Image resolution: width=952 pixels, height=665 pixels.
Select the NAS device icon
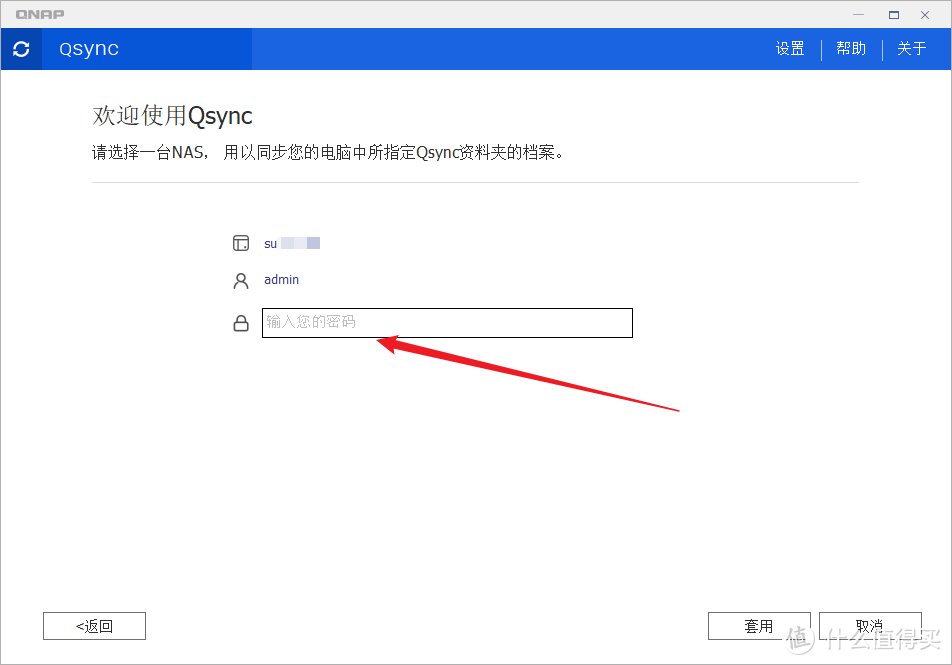point(241,242)
